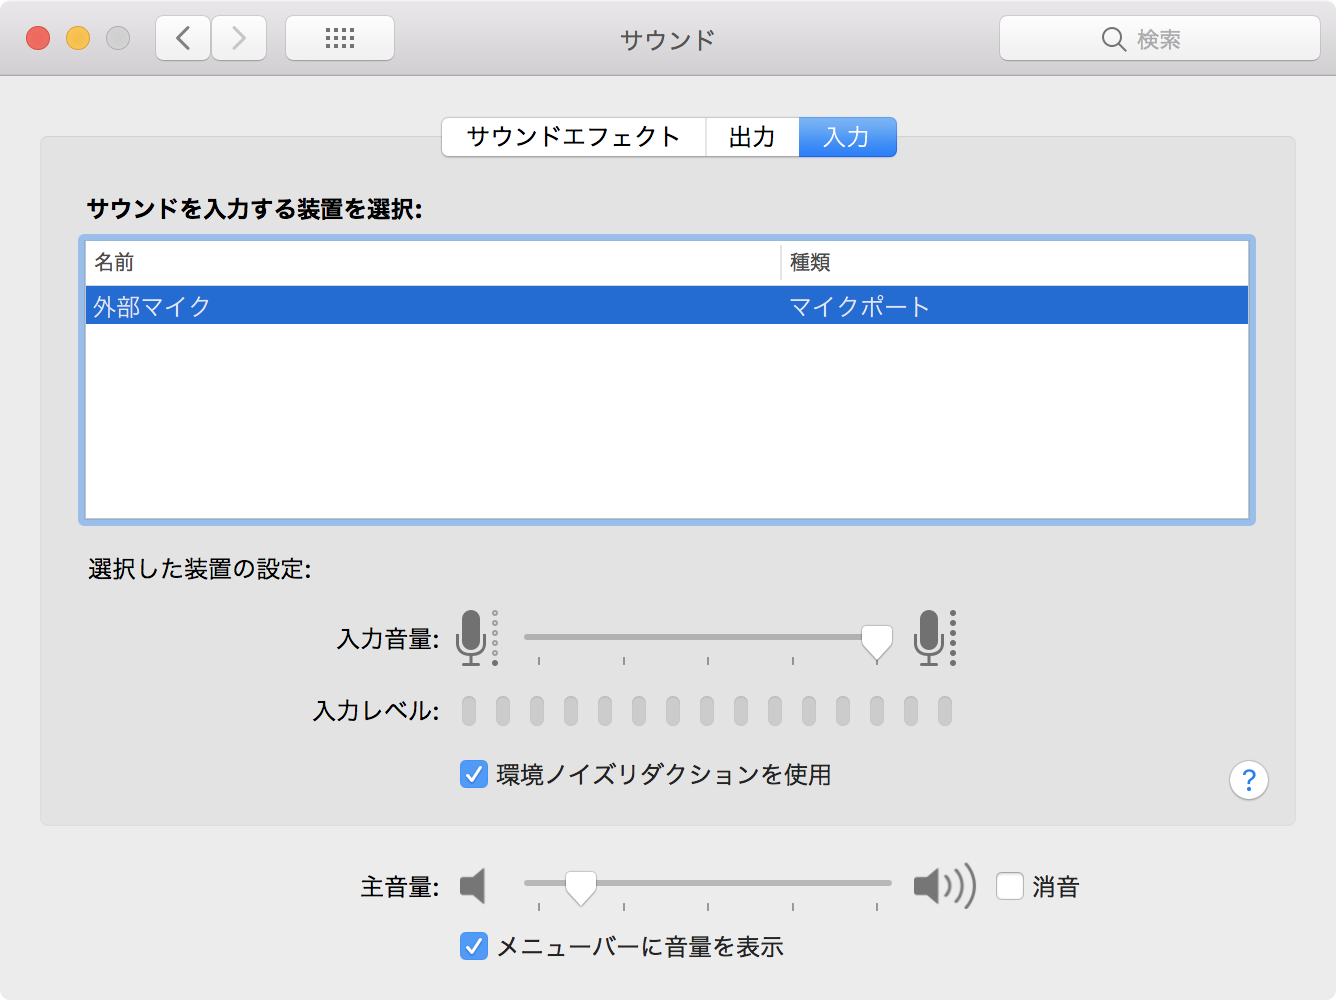This screenshot has width=1336, height=1000.
Task: Click the forward navigation arrow
Action: click(x=239, y=39)
